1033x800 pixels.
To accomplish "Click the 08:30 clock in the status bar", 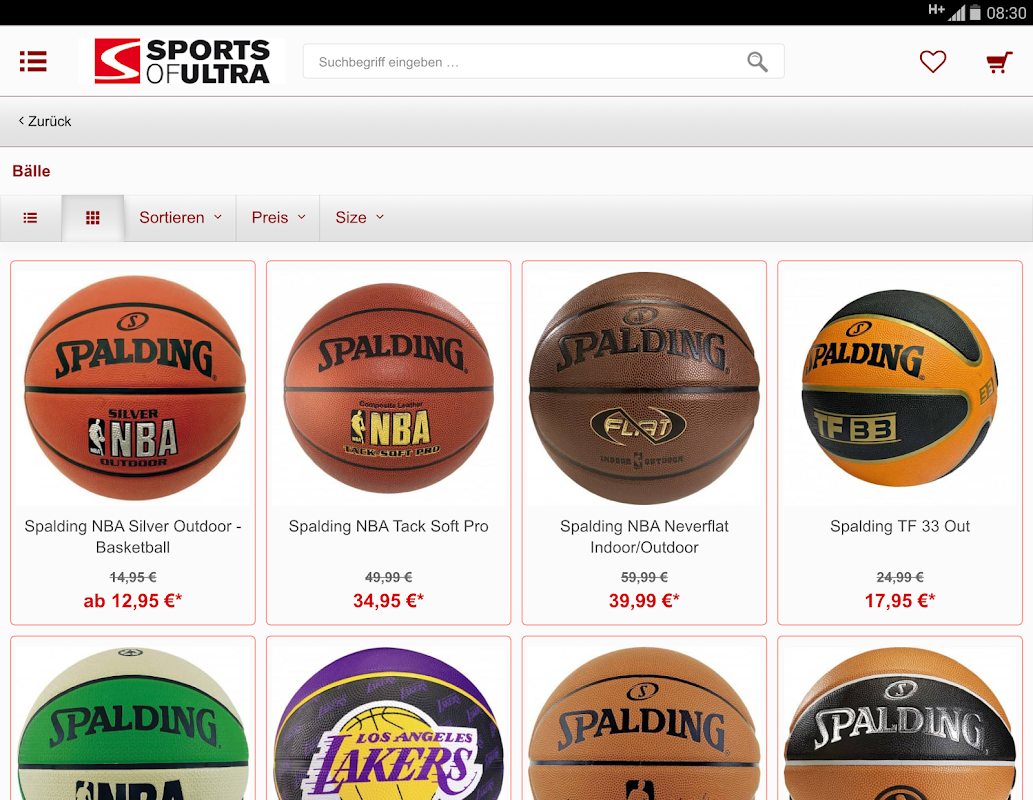I will [1006, 13].
